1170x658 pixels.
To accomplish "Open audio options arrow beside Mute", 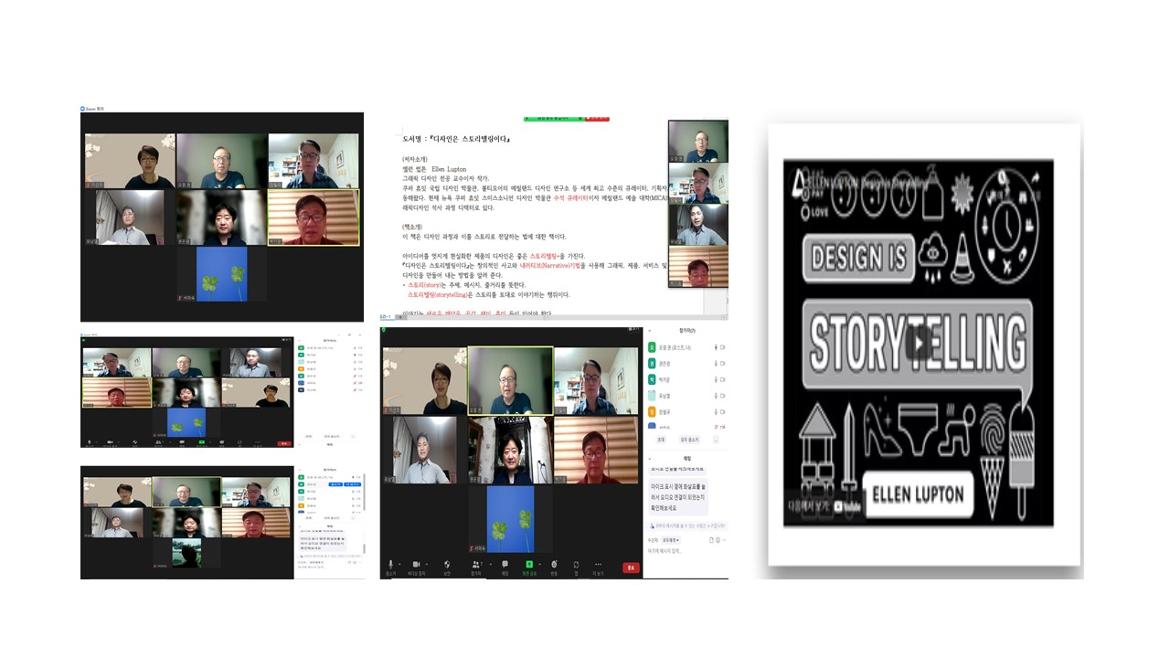I will [x=399, y=565].
